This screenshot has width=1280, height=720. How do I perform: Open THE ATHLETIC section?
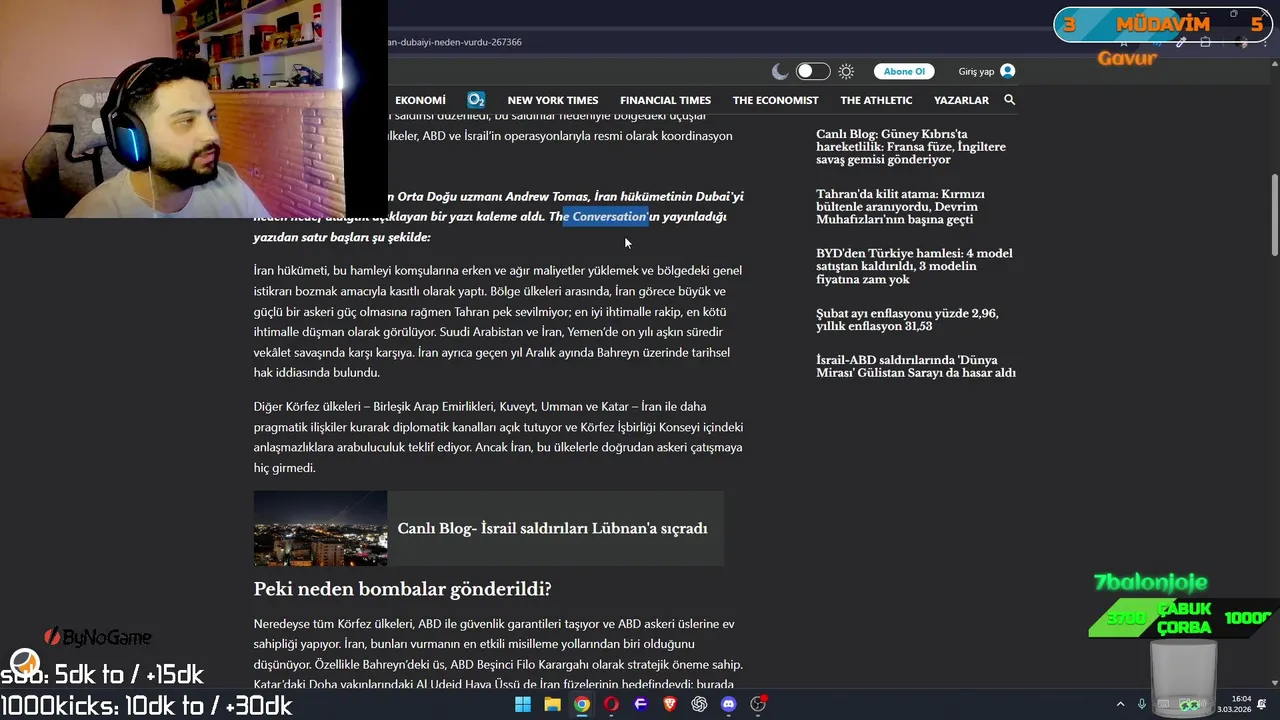coord(876,100)
